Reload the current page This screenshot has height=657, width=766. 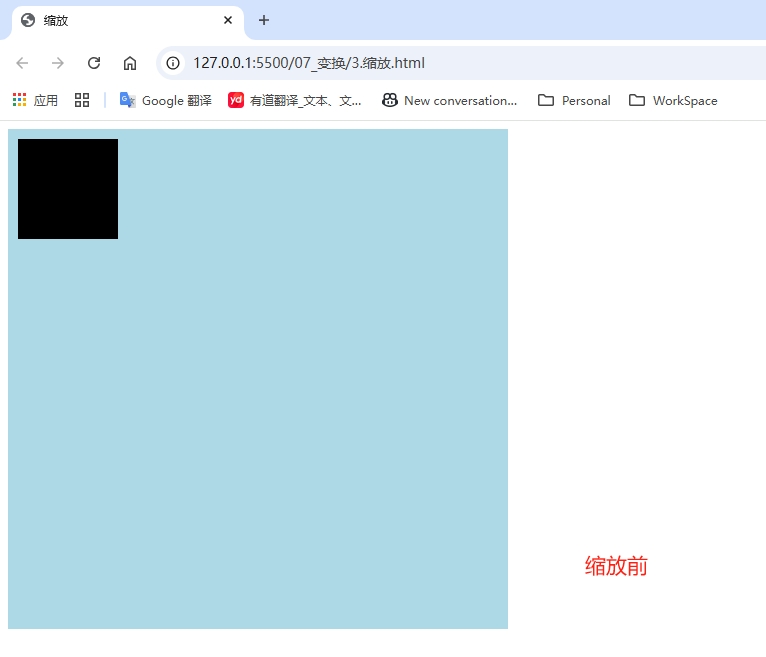point(94,63)
